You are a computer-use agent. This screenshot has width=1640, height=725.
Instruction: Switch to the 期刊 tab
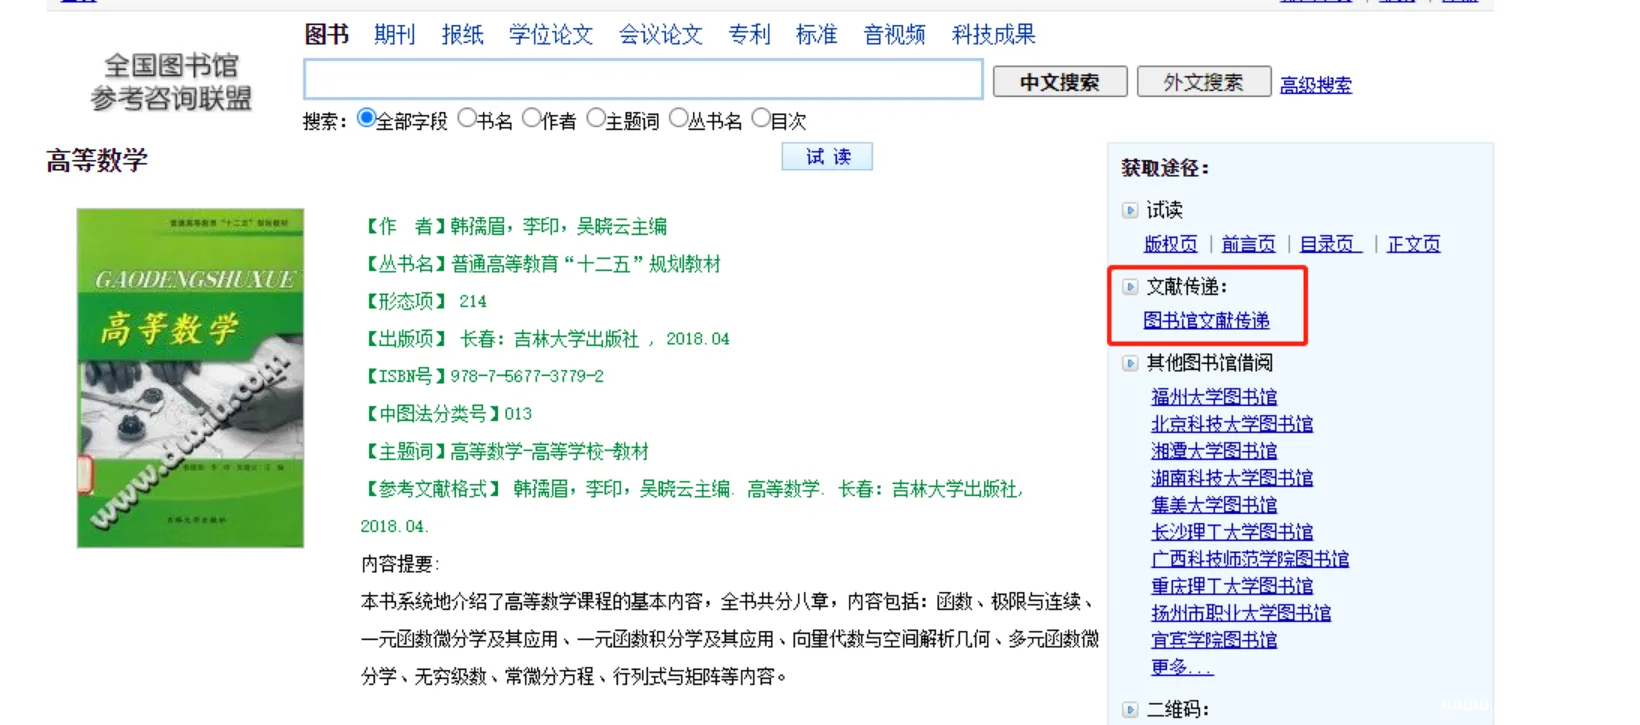pos(394,35)
